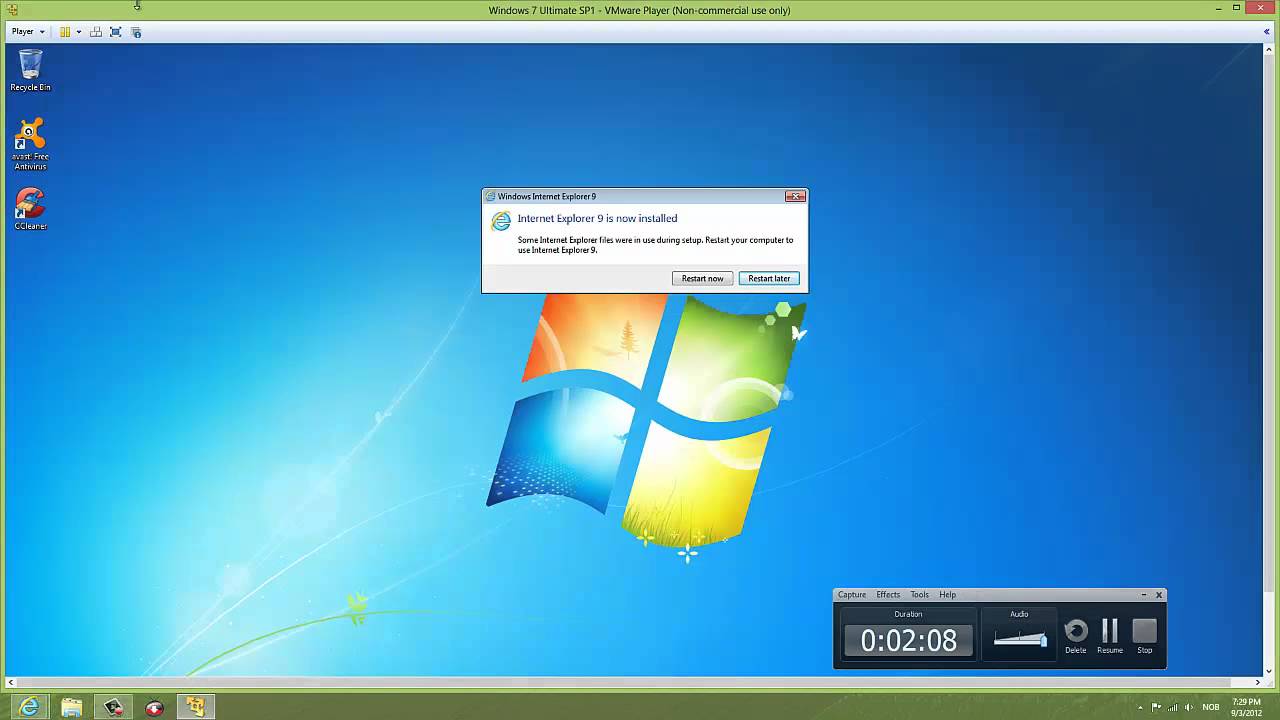Open network signal tray icon

[x=1173, y=707]
